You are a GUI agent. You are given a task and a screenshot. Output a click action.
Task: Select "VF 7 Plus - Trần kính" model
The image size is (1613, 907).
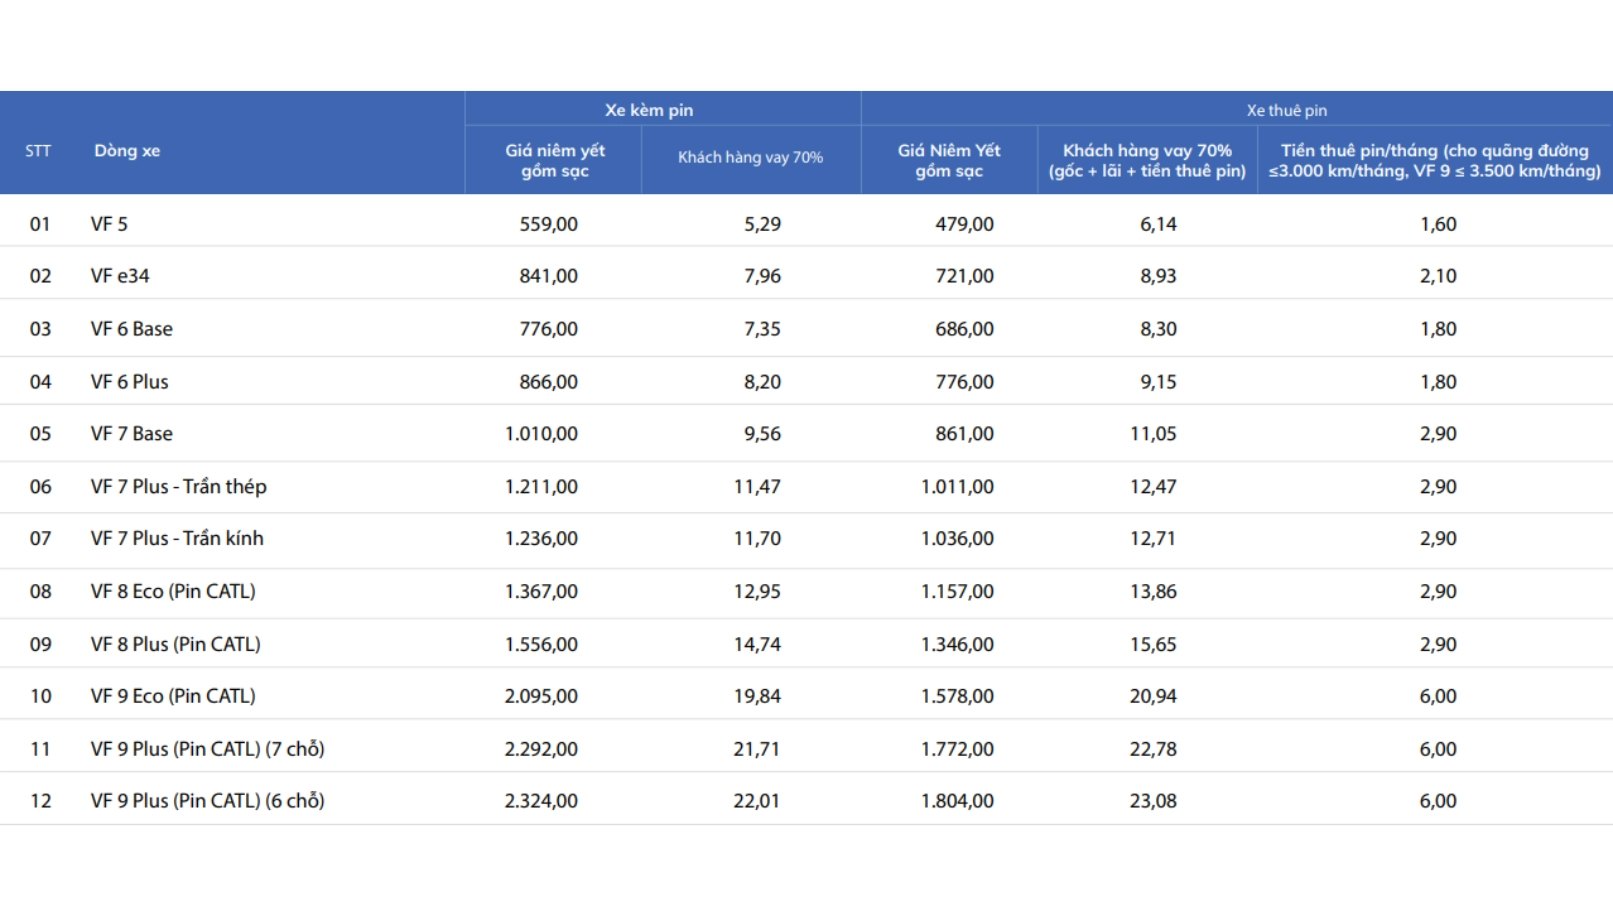[x=177, y=539]
